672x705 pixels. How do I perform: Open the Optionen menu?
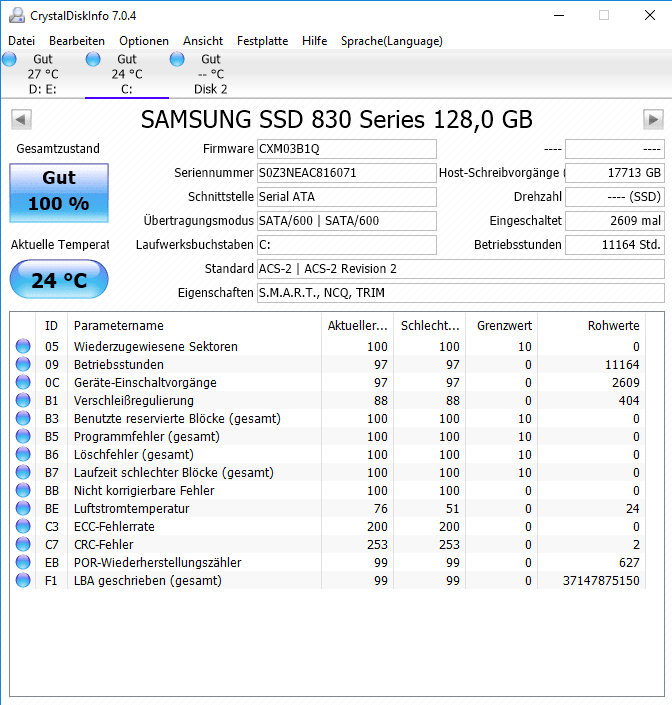[x=144, y=41]
